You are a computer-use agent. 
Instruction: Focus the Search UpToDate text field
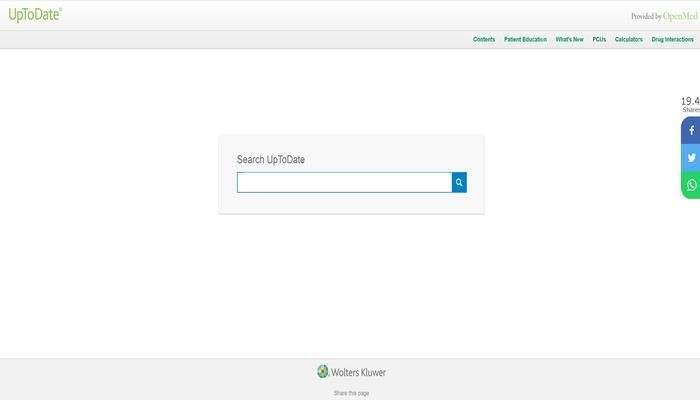[344, 182]
